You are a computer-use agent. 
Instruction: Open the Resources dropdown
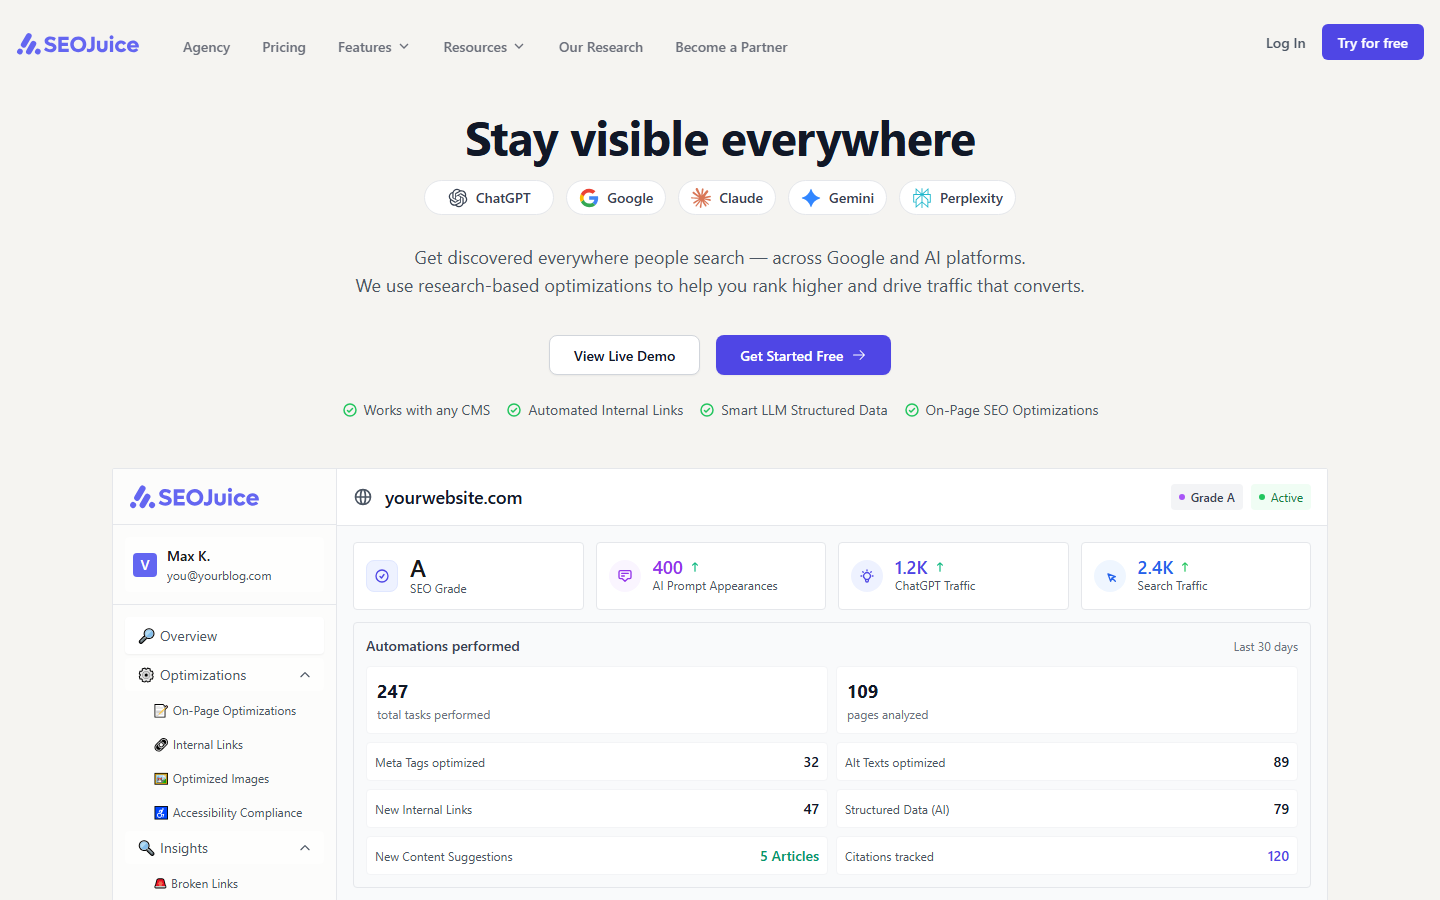(483, 47)
